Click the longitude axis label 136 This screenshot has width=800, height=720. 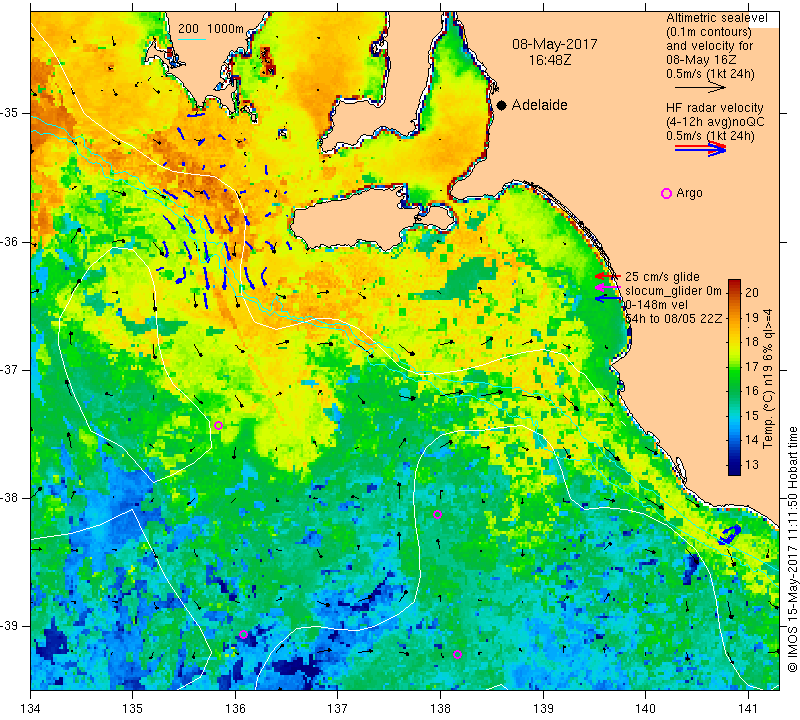235,709
